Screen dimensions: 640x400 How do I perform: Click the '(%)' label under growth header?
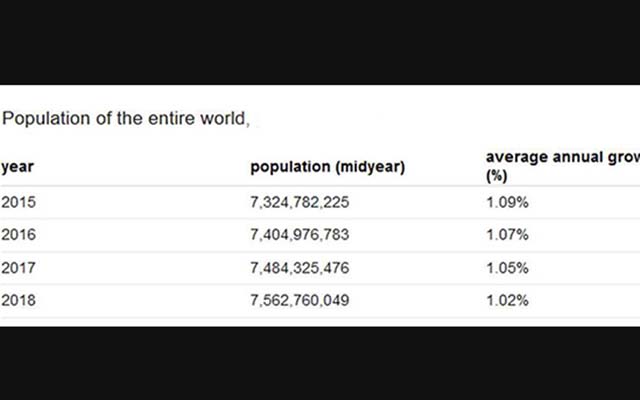[x=496, y=176]
